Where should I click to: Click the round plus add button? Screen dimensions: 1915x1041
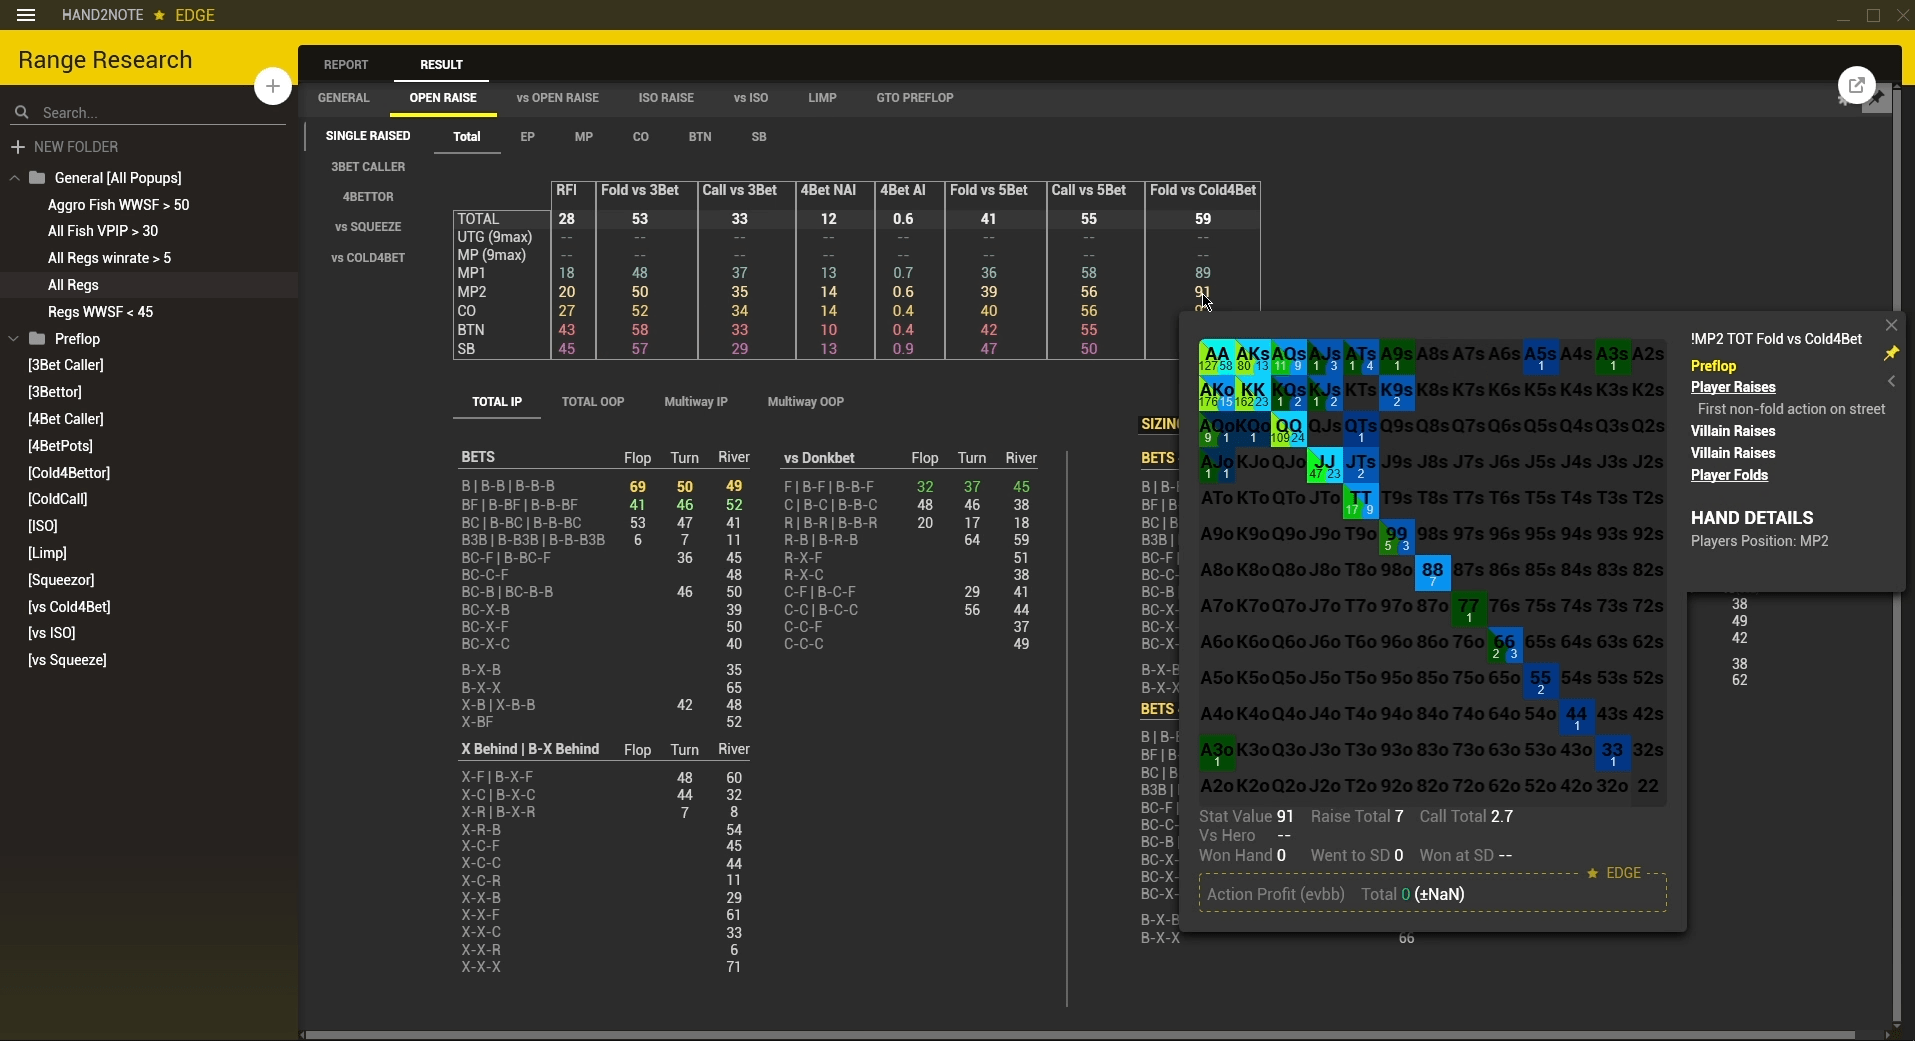tap(272, 86)
